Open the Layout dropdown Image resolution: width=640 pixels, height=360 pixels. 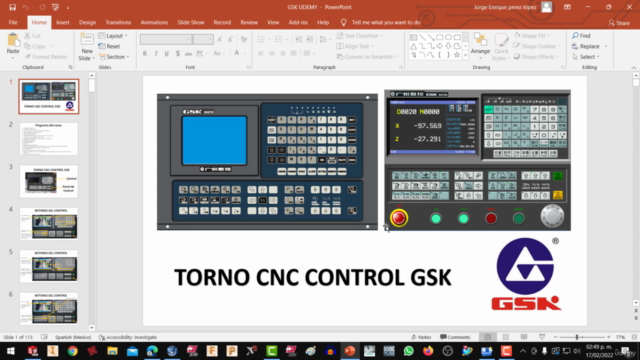pos(113,36)
